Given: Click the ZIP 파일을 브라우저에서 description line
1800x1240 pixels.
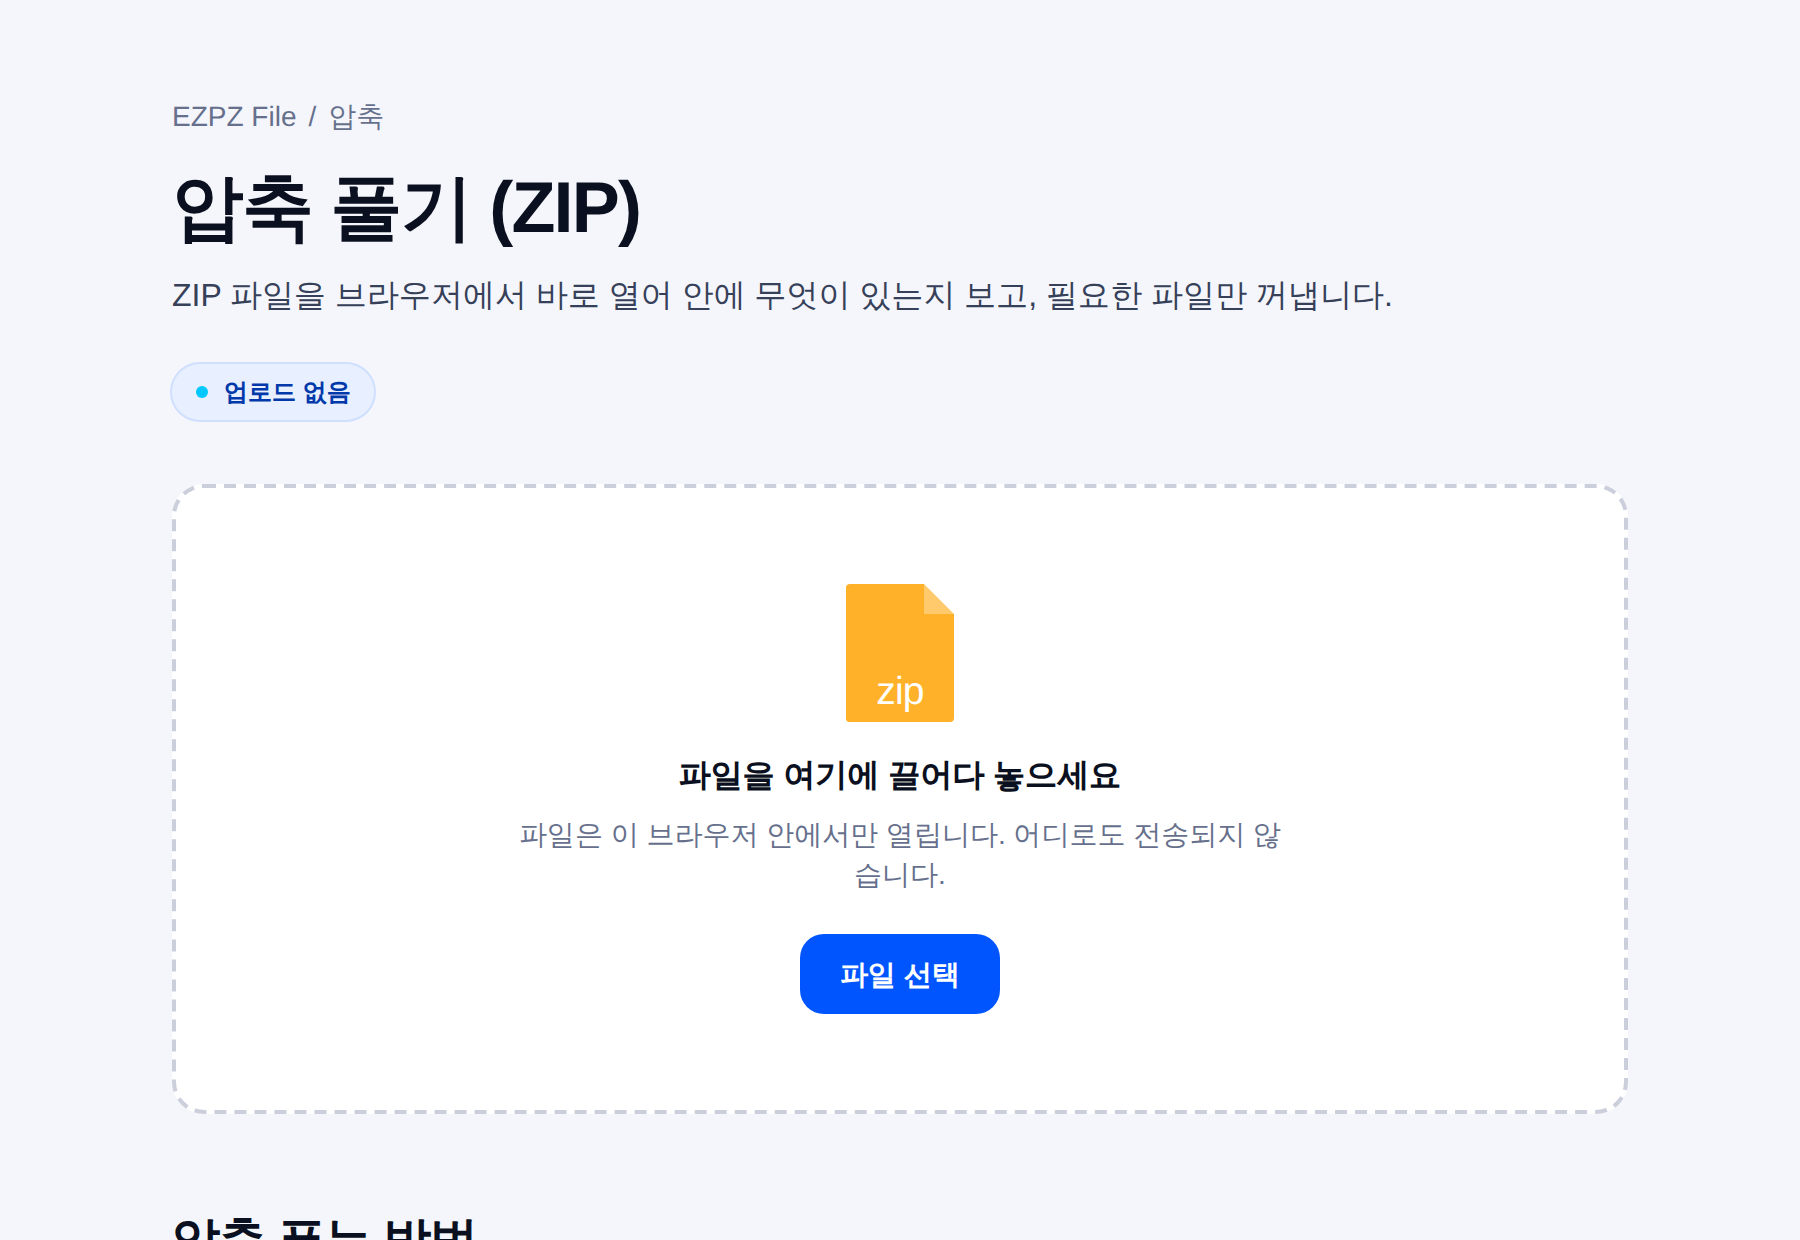Looking at the screenshot, I should coord(782,296).
